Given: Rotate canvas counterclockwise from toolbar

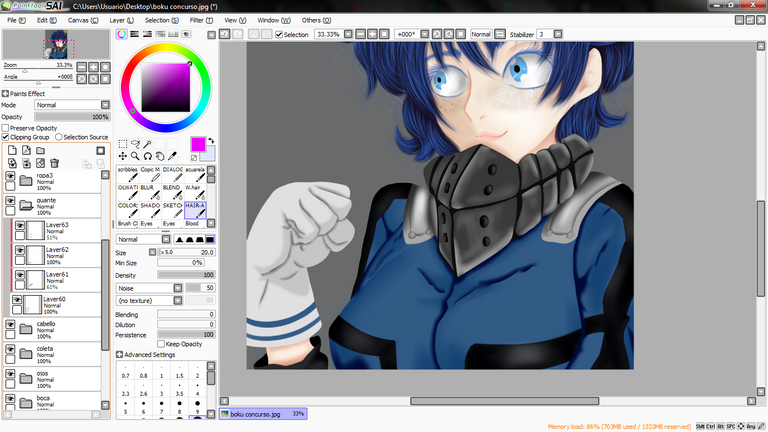Looking at the screenshot, I should pos(437,34).
